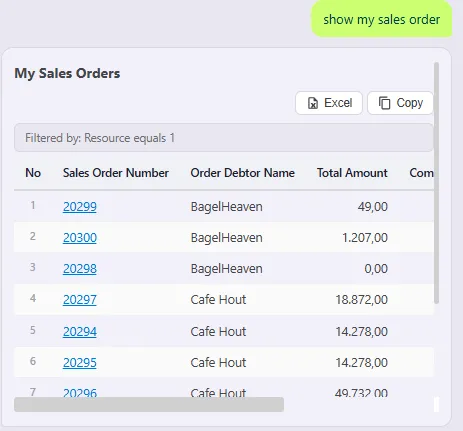Select Cafe Hout in the row of order 20295

pos(218,363)
